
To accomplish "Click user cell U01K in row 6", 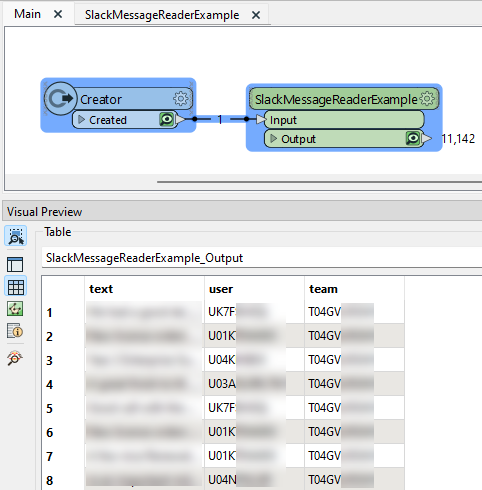I will (254, 432).
